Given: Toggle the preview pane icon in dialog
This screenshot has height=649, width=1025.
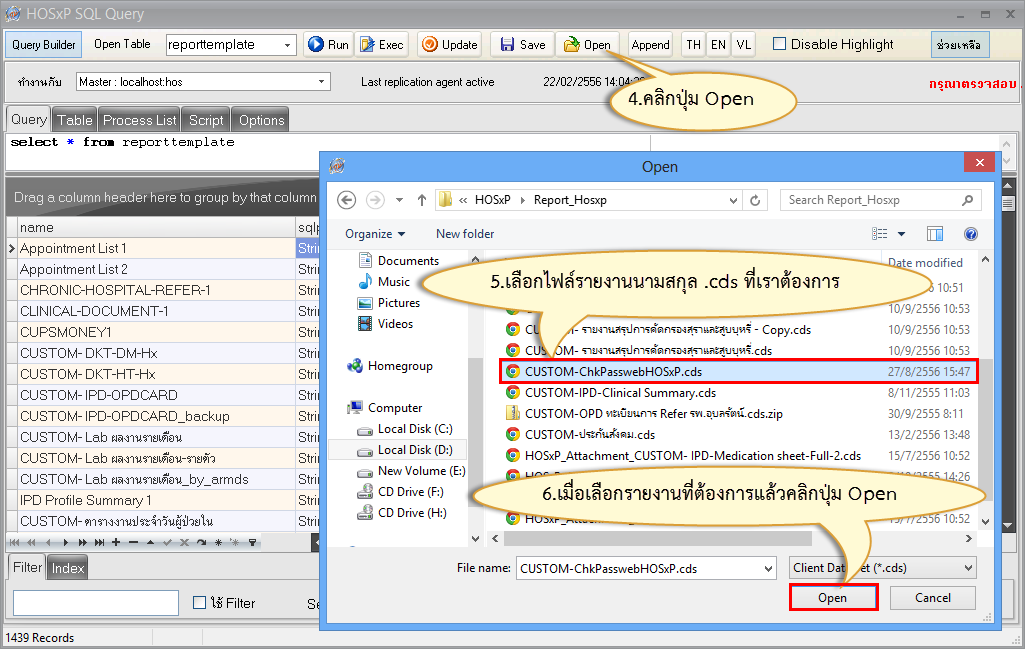Looking at the screenshot, I should [x=935, y=233].
